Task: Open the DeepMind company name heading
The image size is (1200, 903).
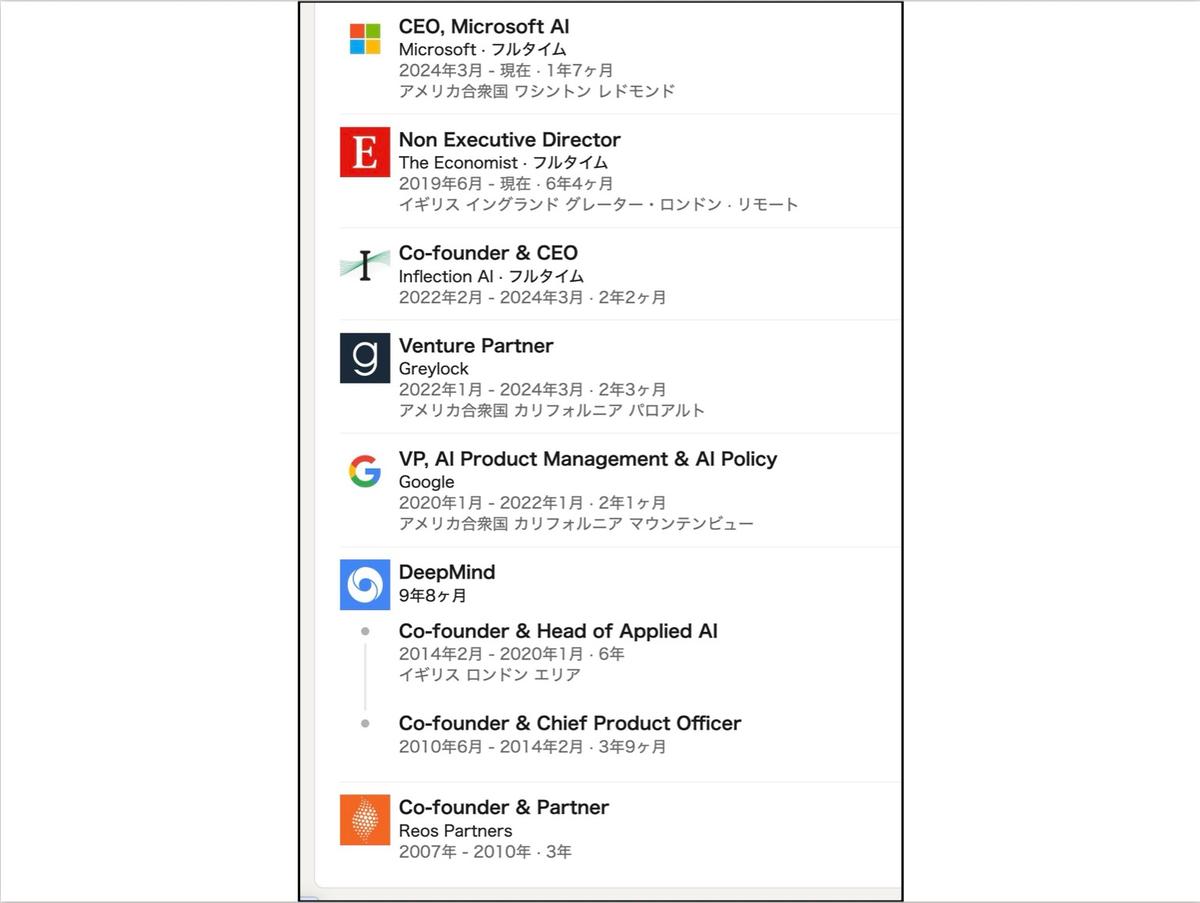Action: point(447,572)
